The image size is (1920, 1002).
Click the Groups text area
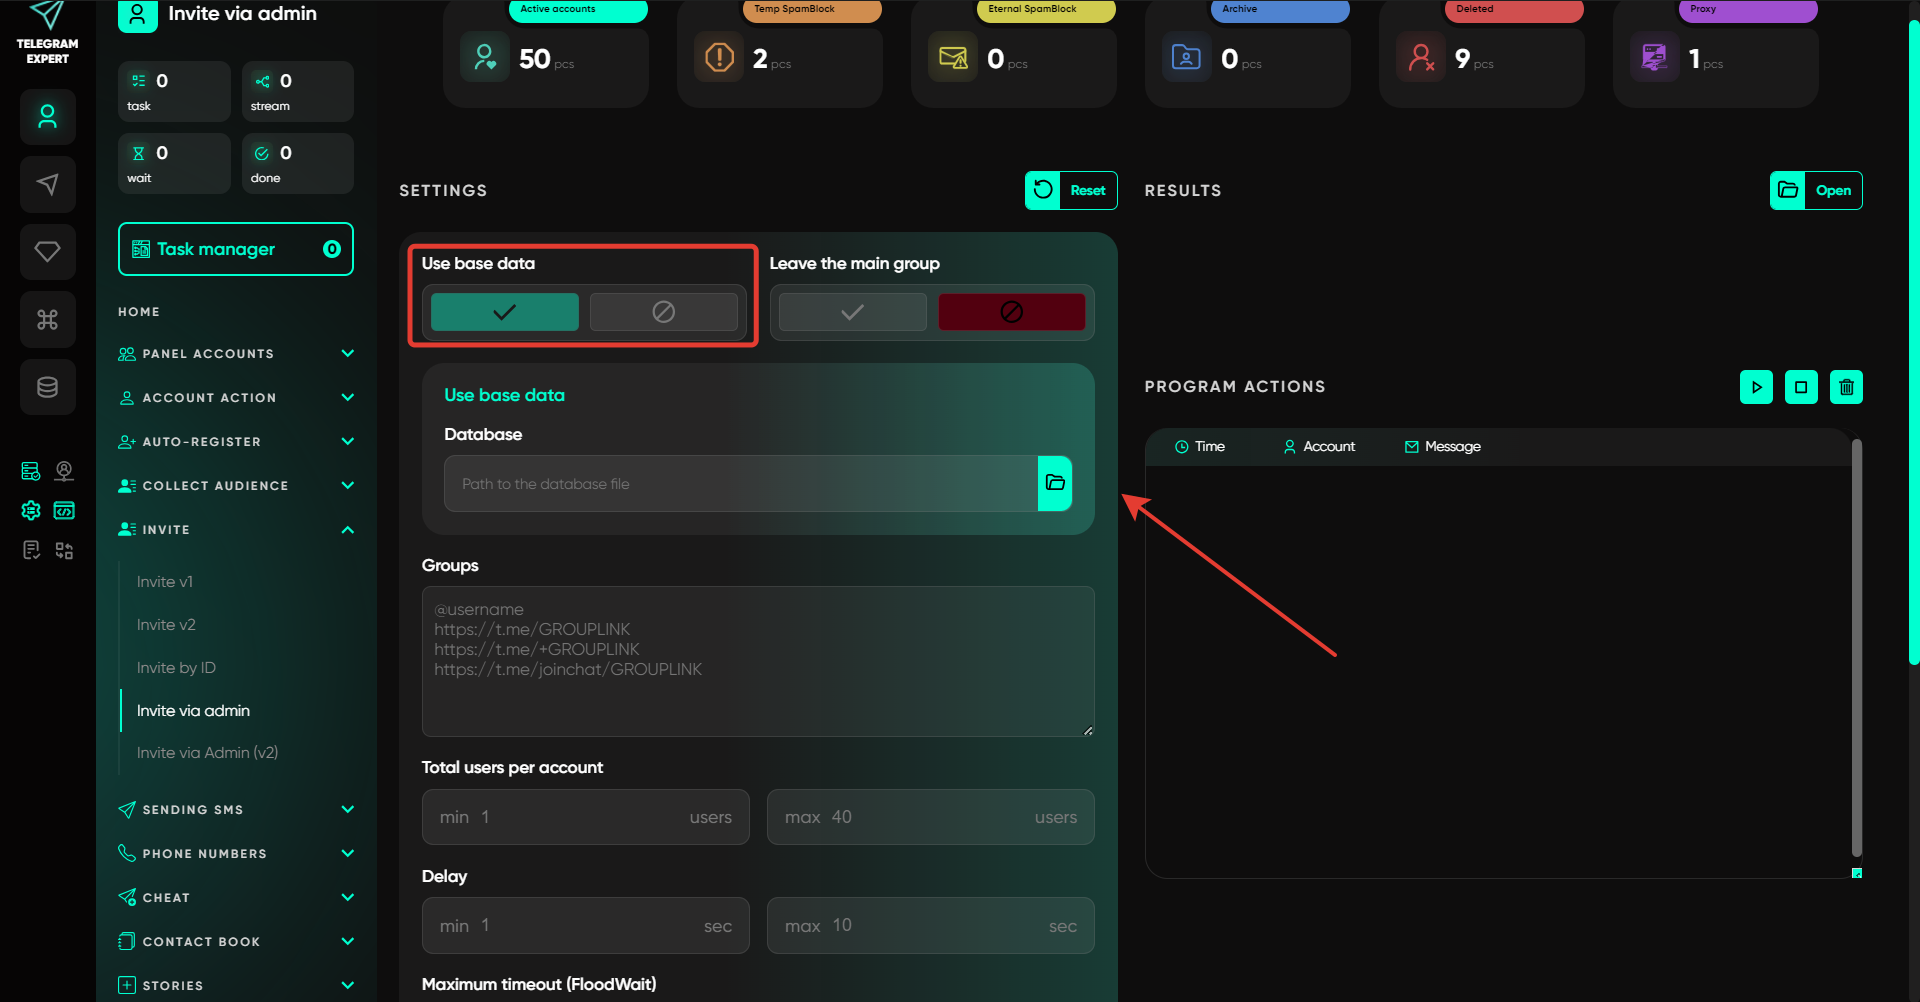point(757,661)
